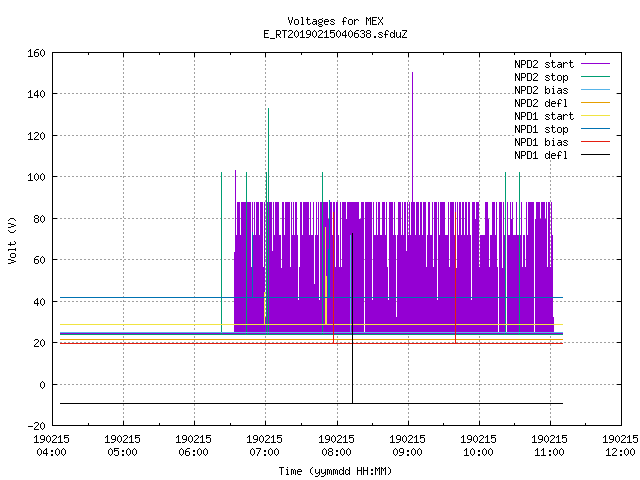Select the filename E_RT20190215040638.sfduZ subtitle

point(335,34)
